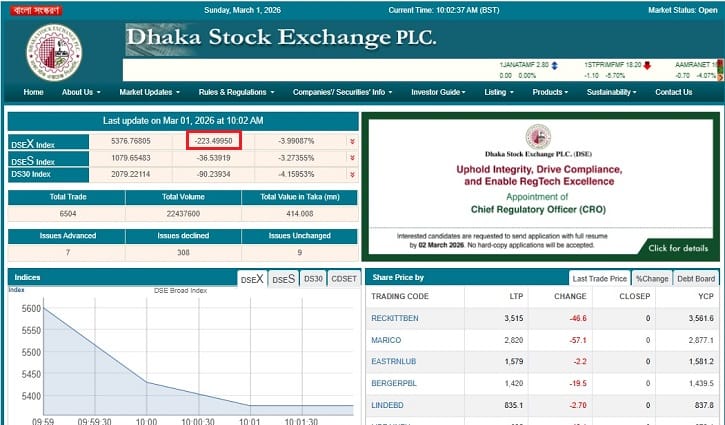This screenshot has width=725, height=425.
Task: Click red down-arrow icon in DSEX Index row
Action: (x=352, y=142)
